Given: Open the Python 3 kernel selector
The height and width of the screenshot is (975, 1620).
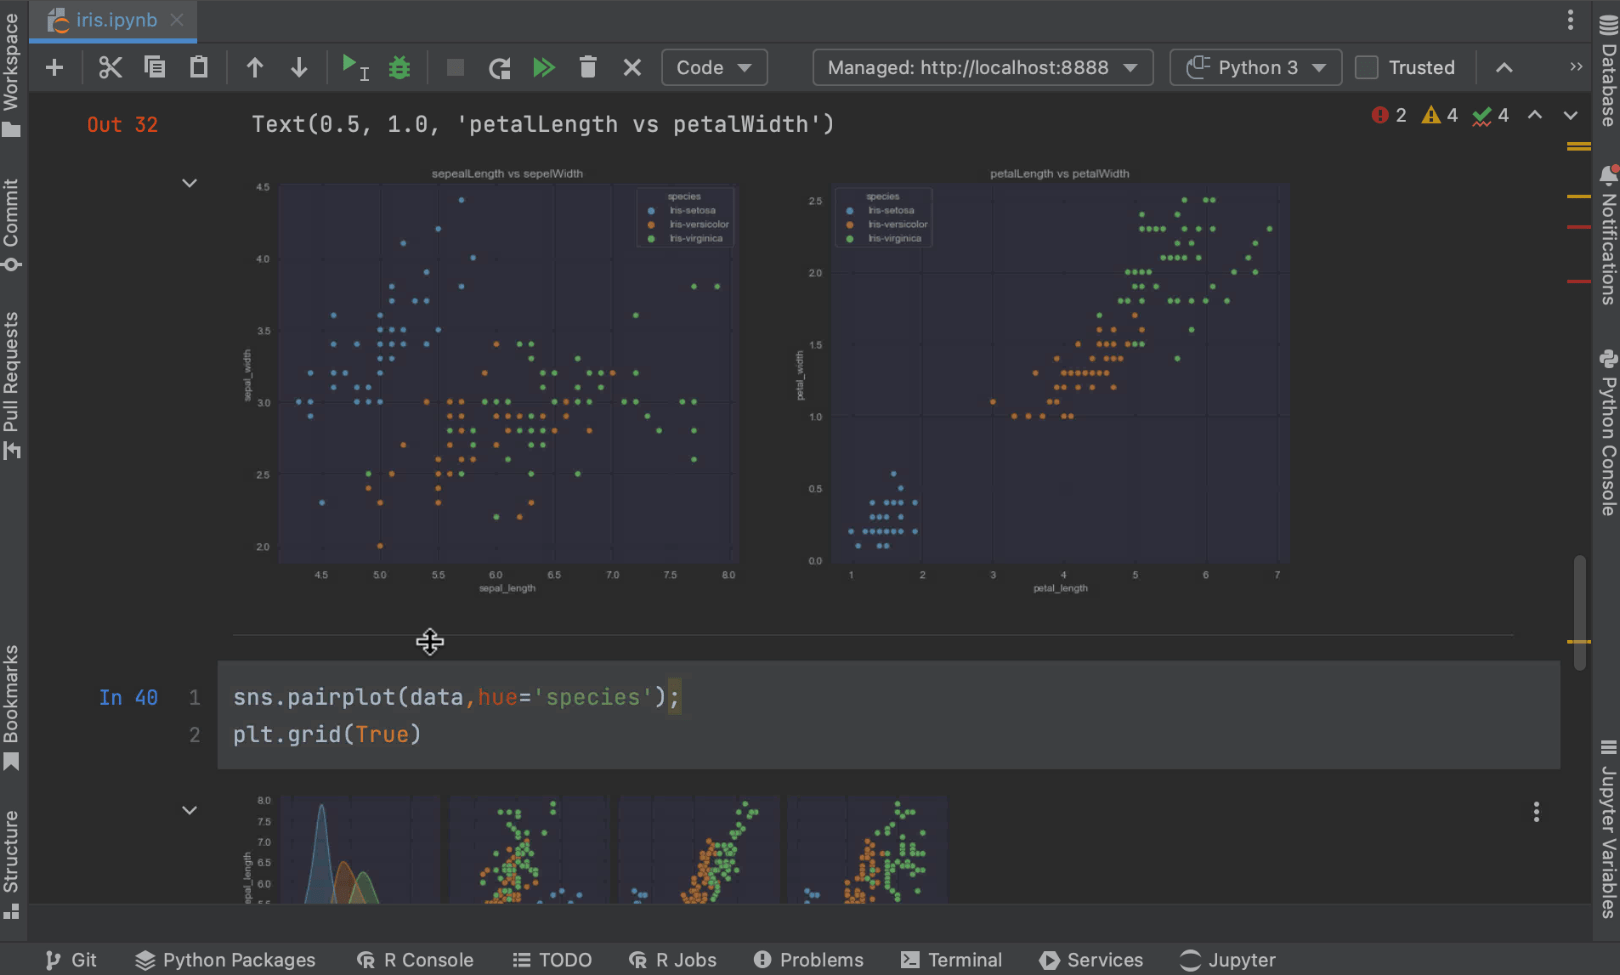Looking at the screenshot, I should pyautogui.click(x=1255, y=68).
